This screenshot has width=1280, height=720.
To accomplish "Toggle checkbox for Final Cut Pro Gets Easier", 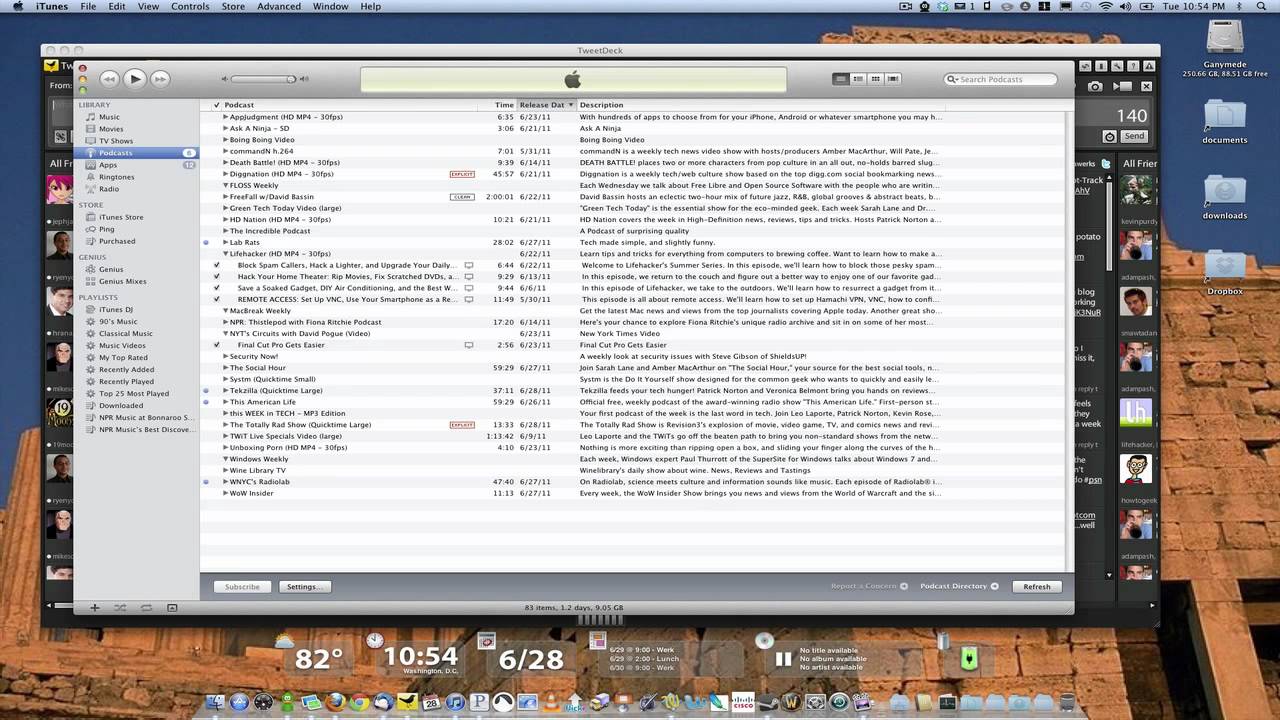I will click(217, 345).
